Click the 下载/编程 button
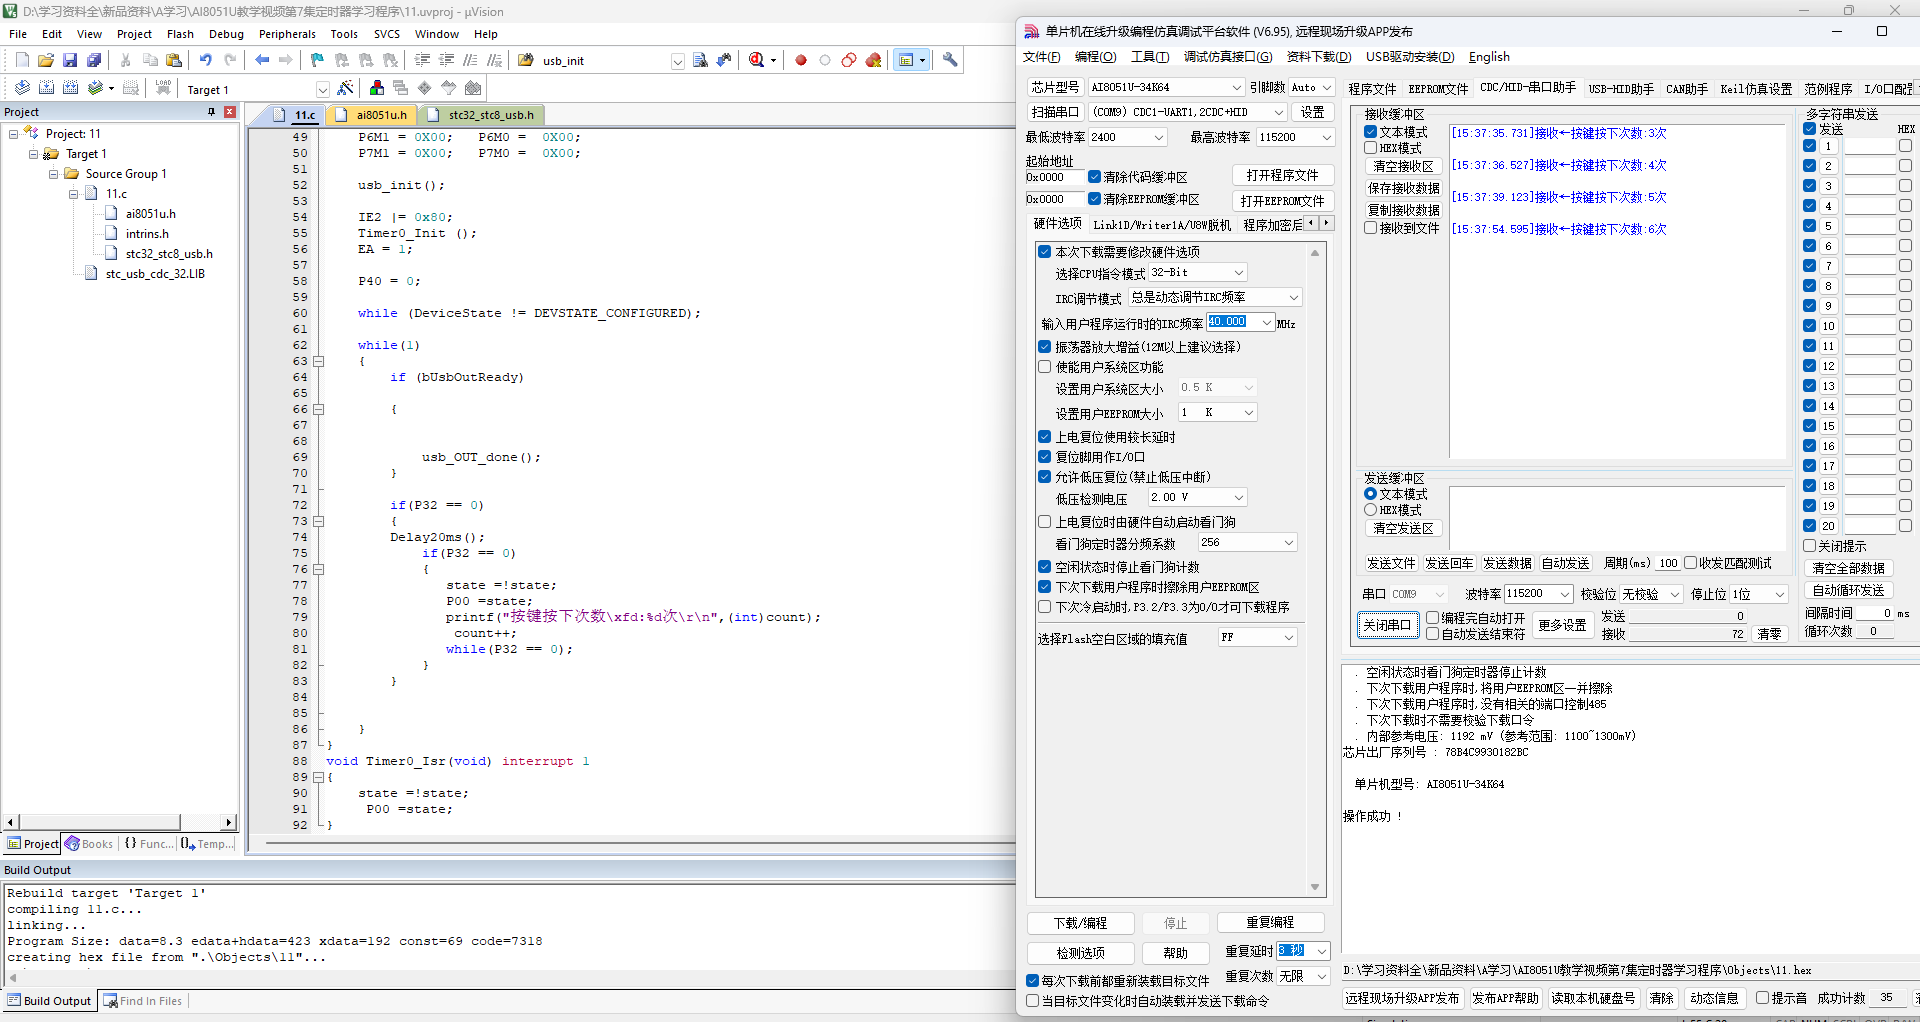Image resolution: width=1920 pixels, height=1022 pixels. [x=1080, y=923]
